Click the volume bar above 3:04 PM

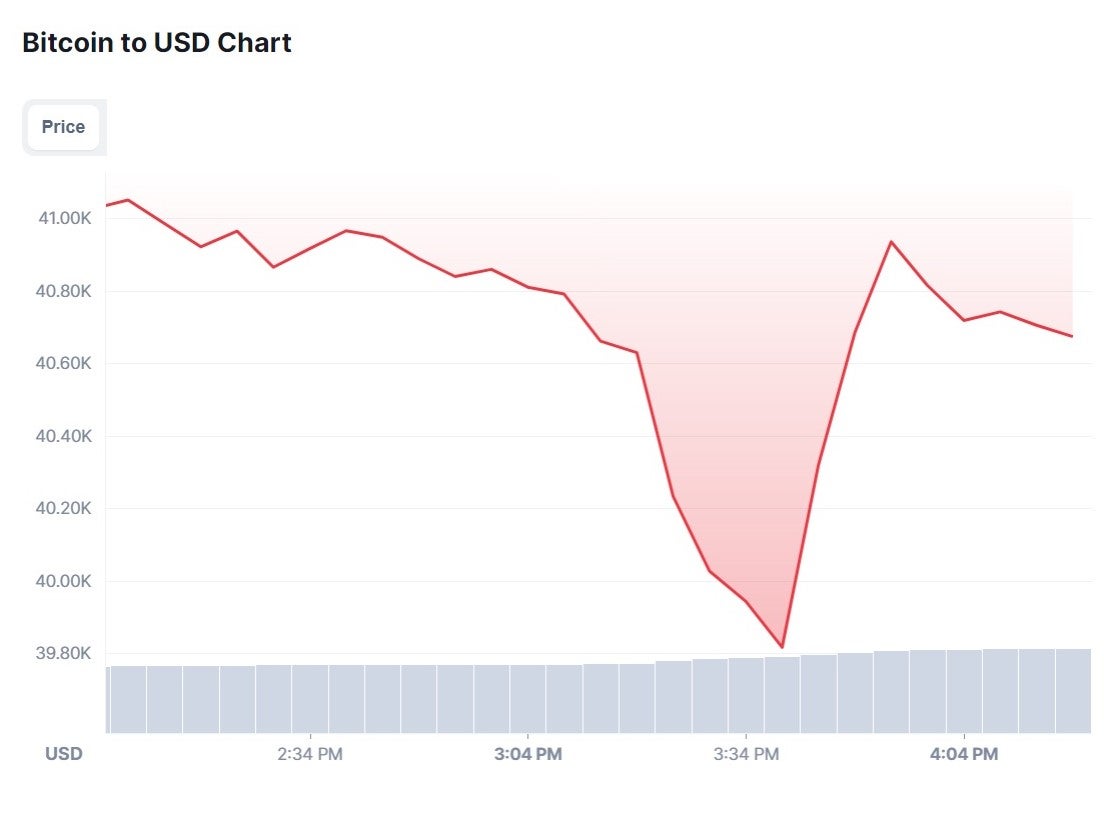point(528,699)
